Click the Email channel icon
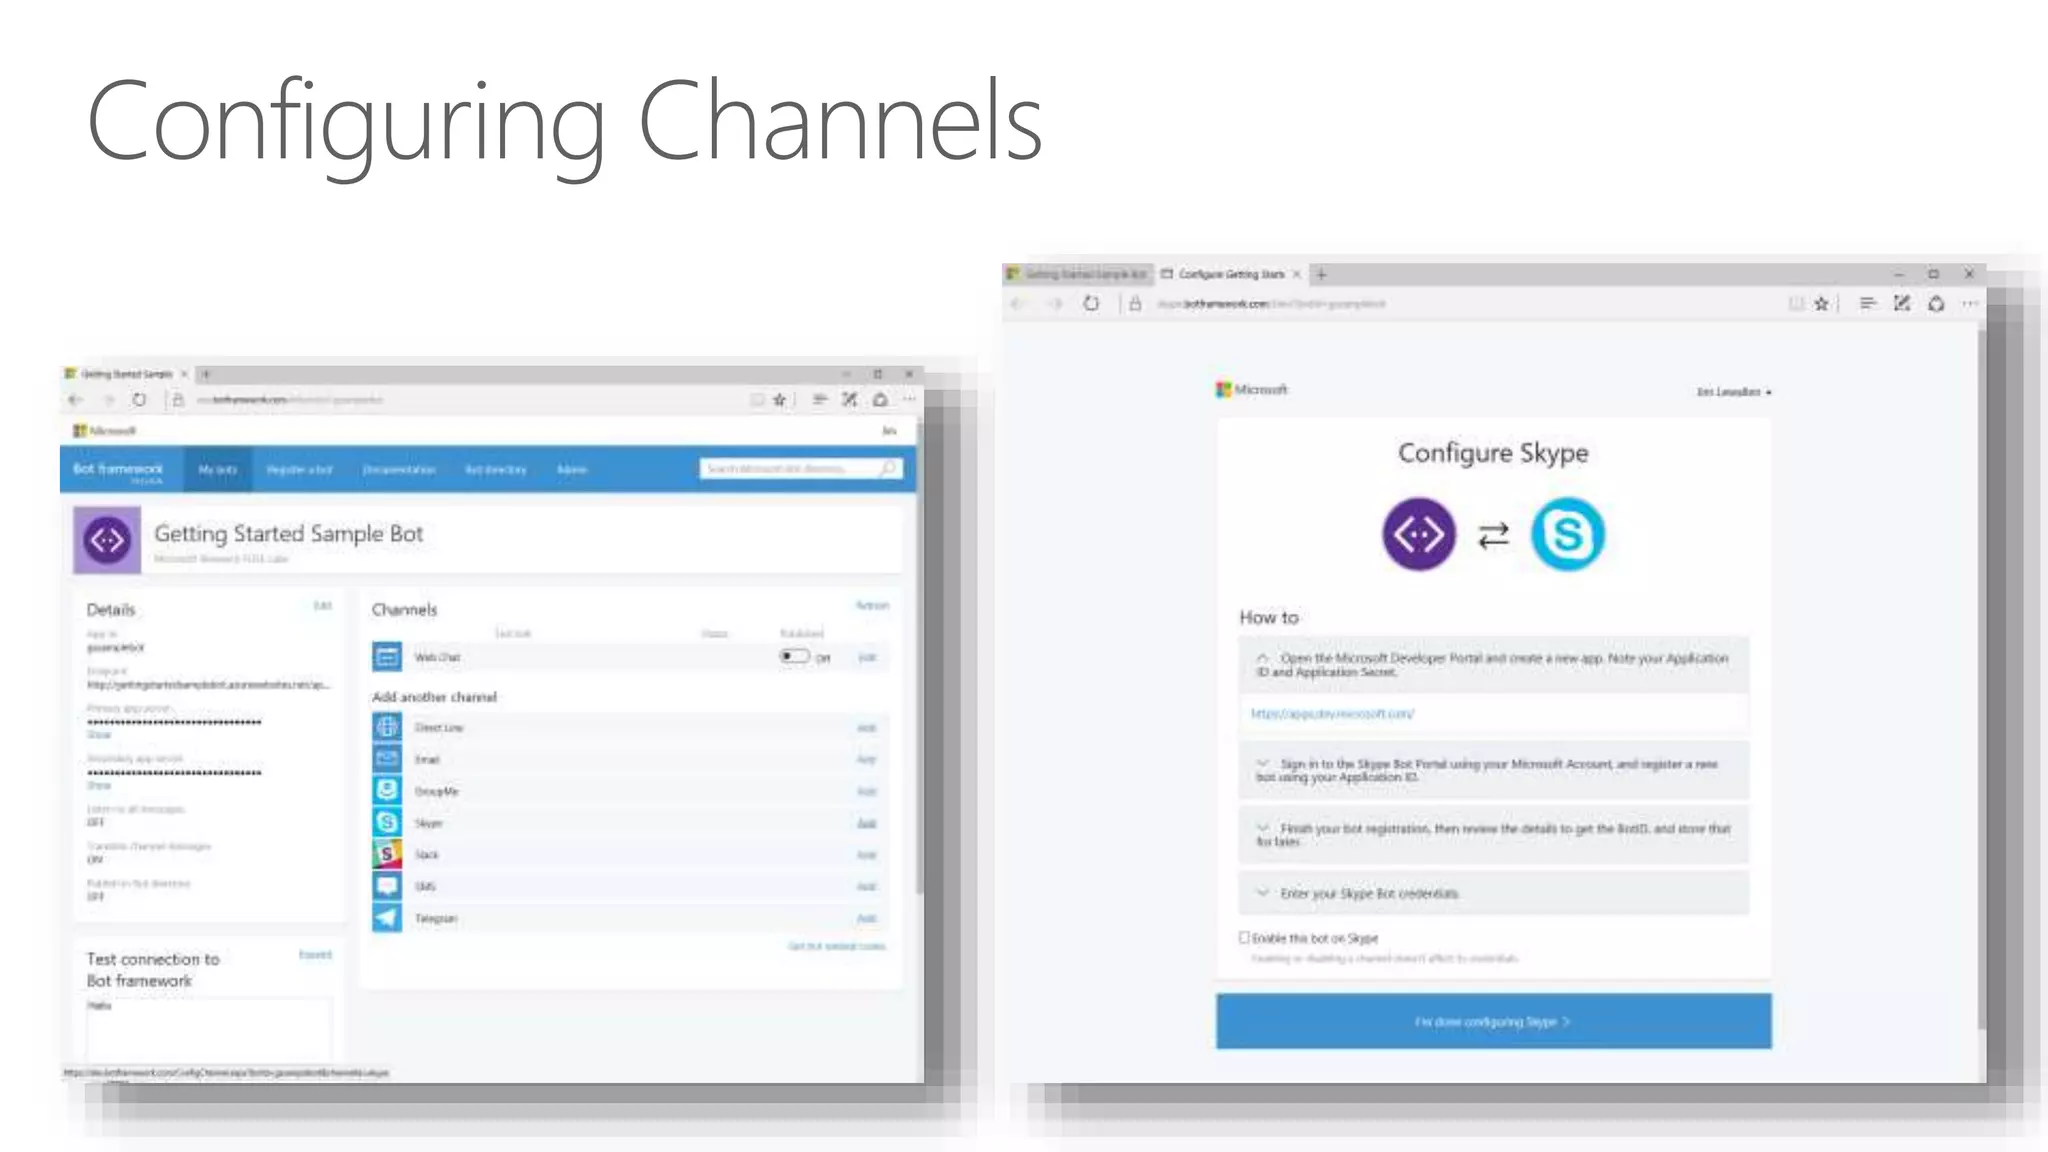2048x1152 pixels. click(387, 759)
